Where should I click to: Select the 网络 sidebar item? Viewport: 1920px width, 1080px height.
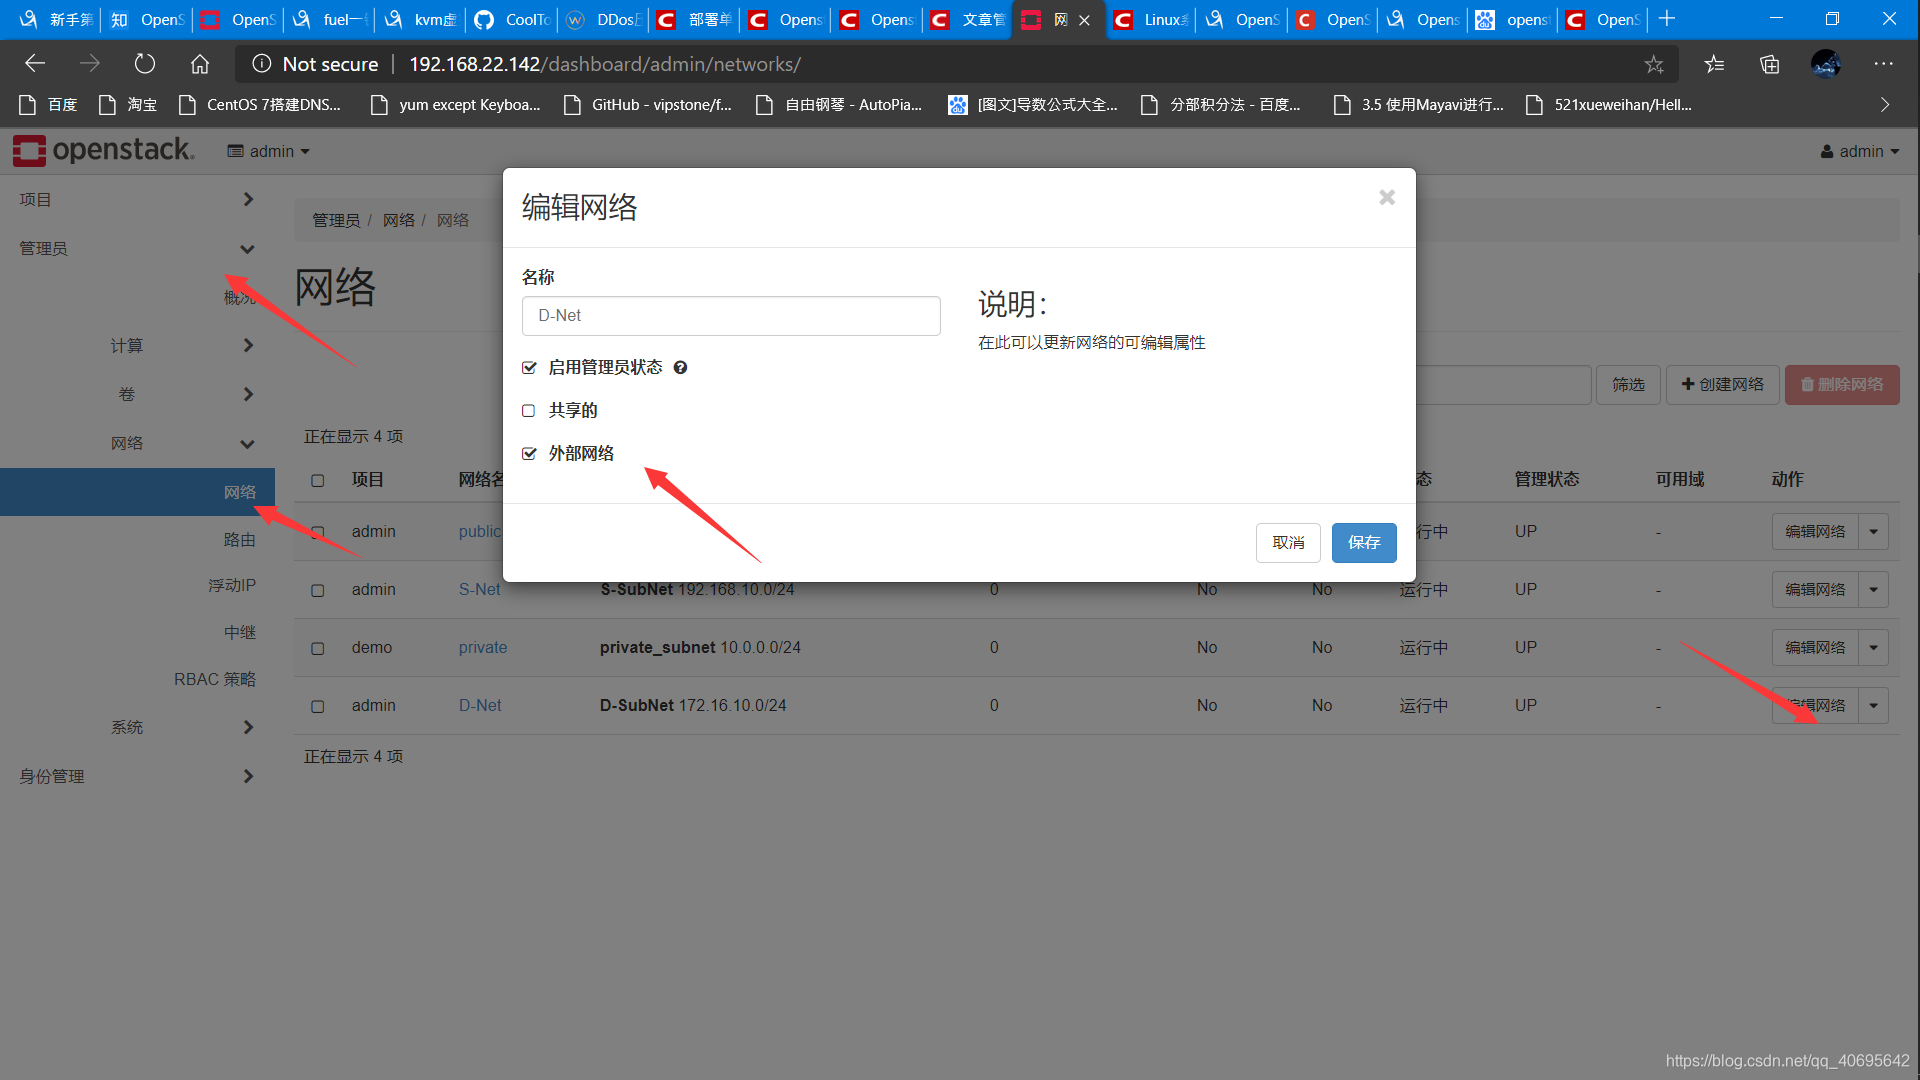[137, 492]
